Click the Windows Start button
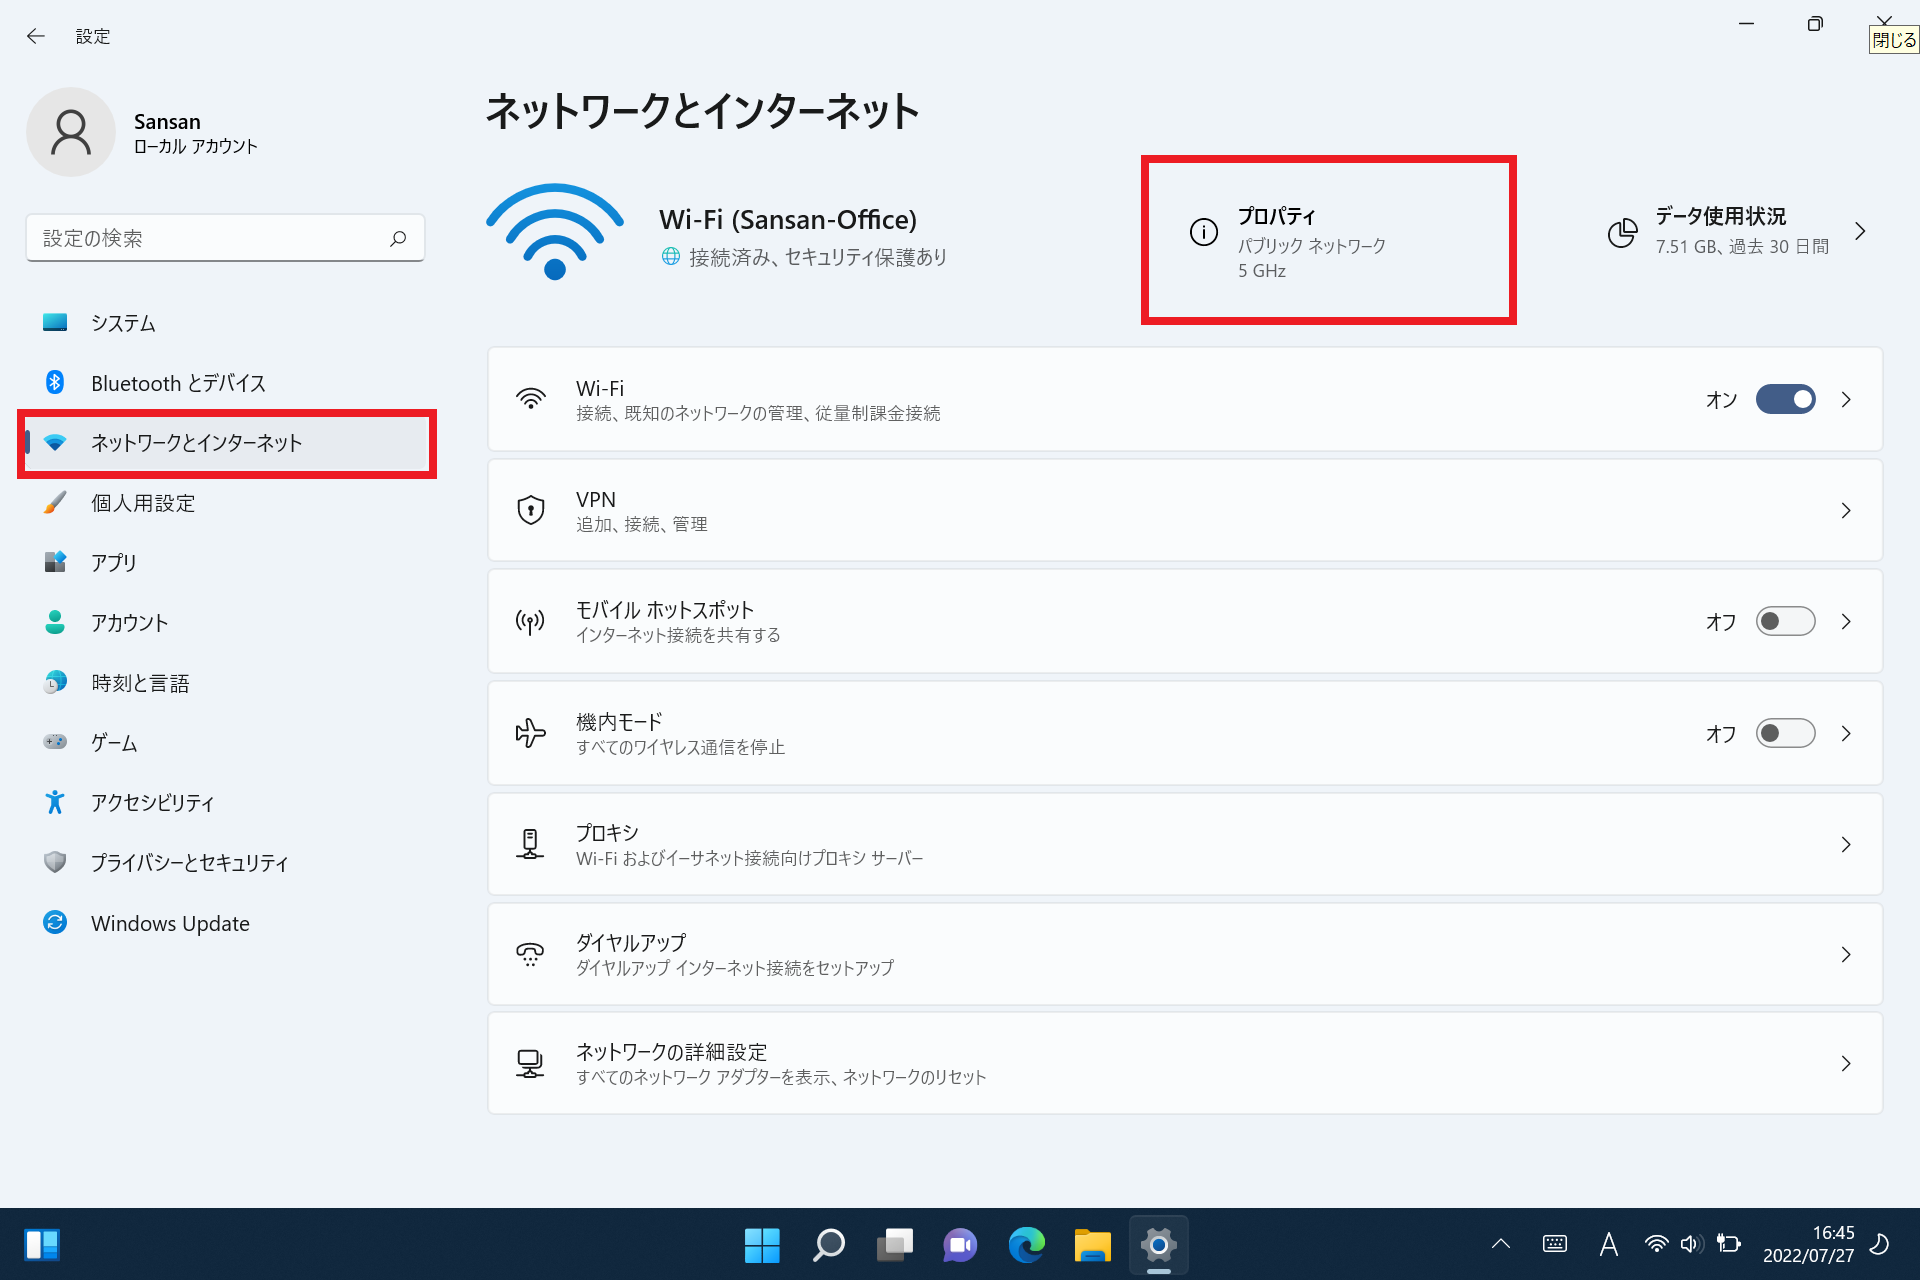 click(x=762, y=1245)
